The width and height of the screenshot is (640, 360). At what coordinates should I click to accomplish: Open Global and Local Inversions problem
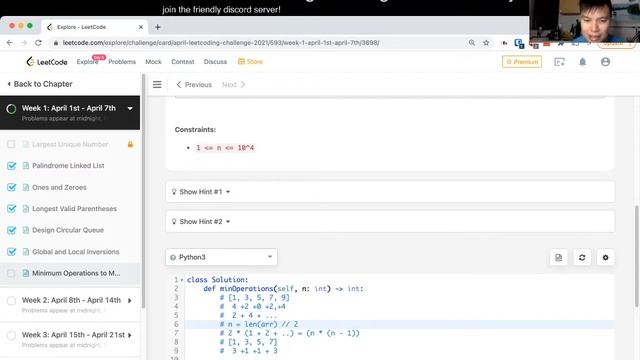click(x=76, y=252)
